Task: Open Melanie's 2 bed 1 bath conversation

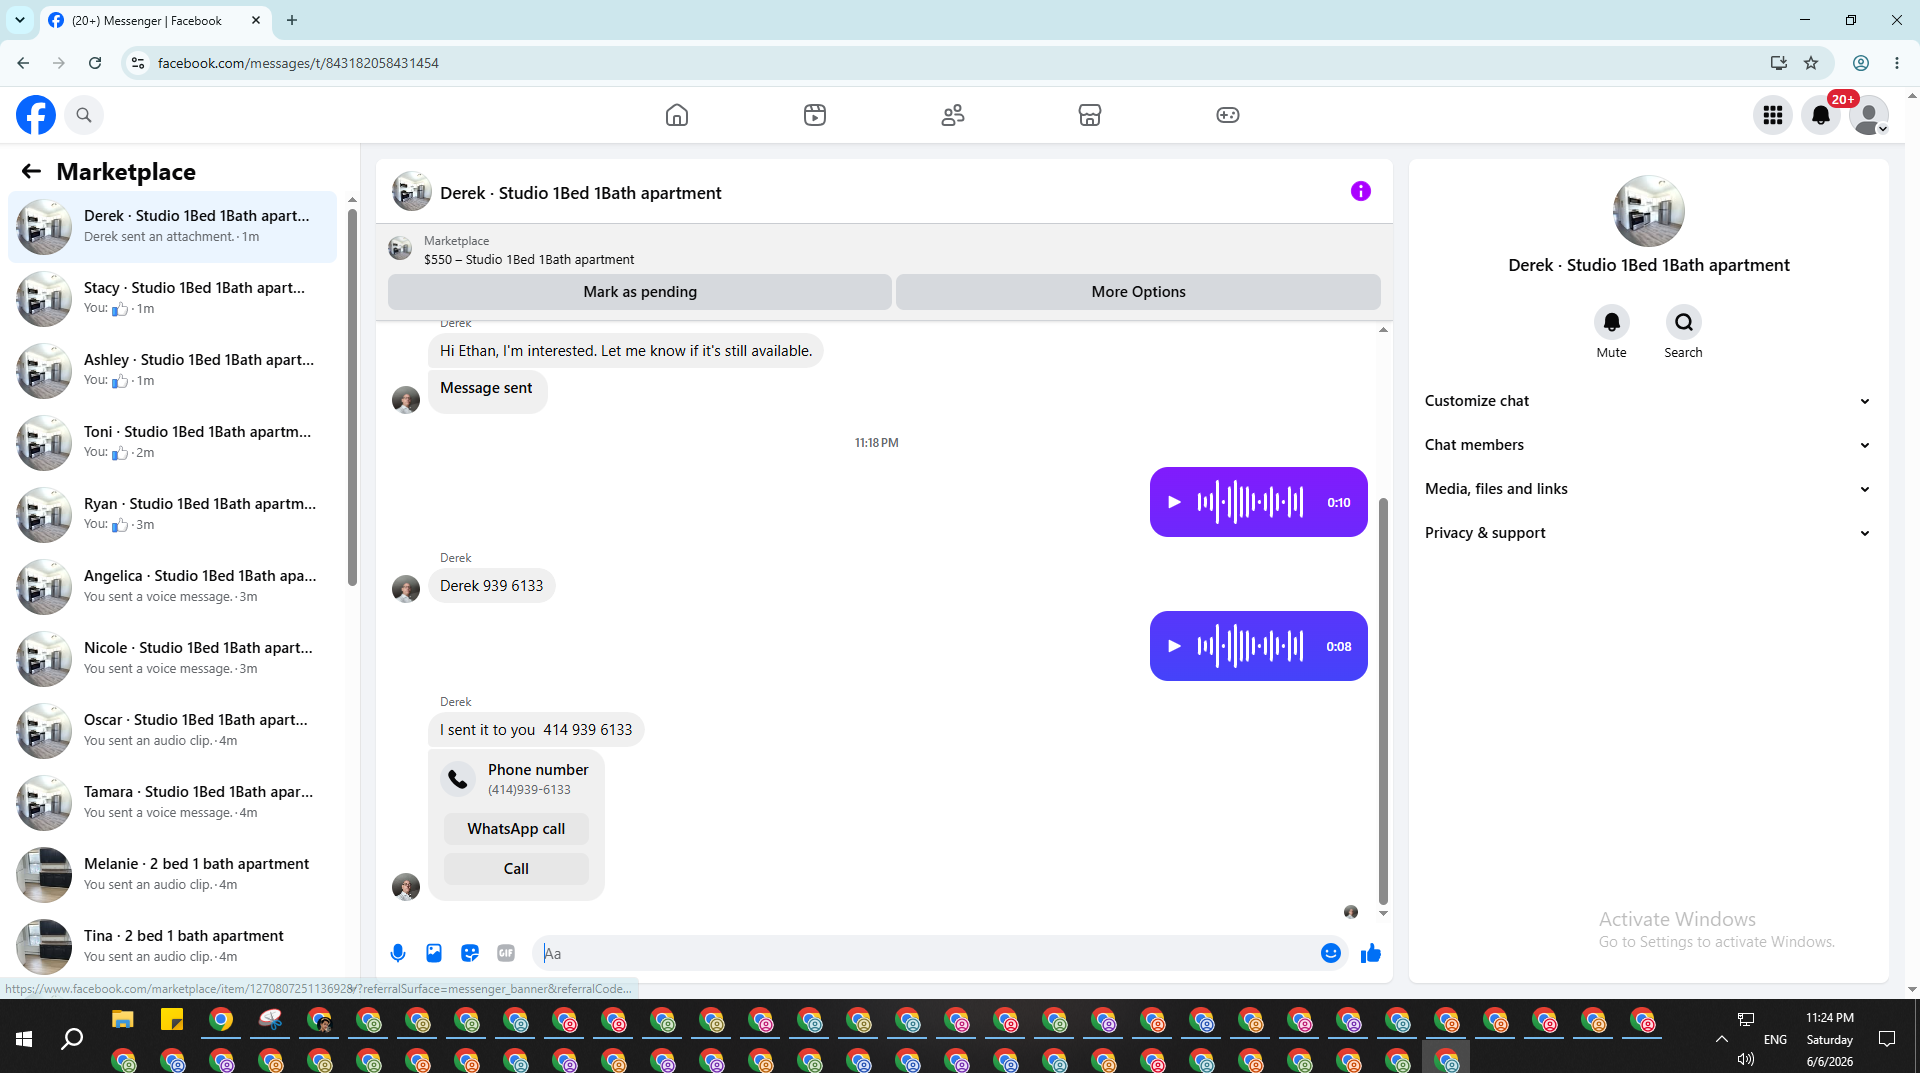Action: 172,875
